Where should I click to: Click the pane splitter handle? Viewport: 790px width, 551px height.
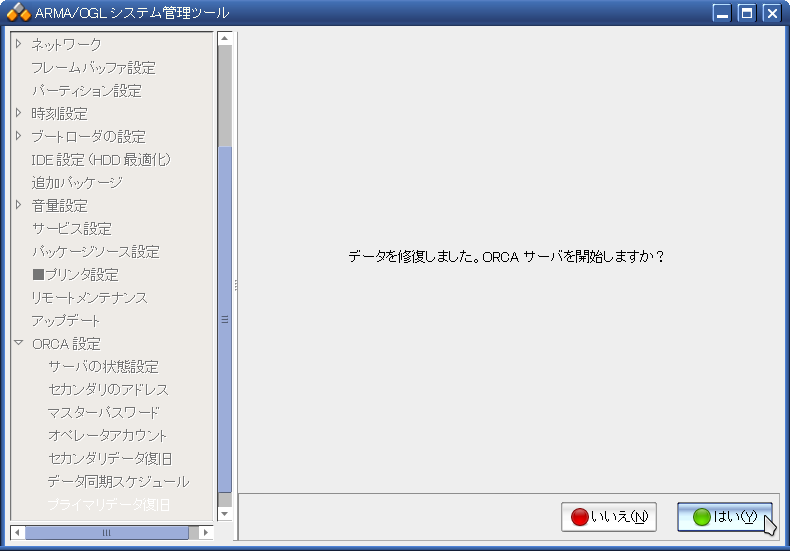pyautogui.click(x=236, y=285)
